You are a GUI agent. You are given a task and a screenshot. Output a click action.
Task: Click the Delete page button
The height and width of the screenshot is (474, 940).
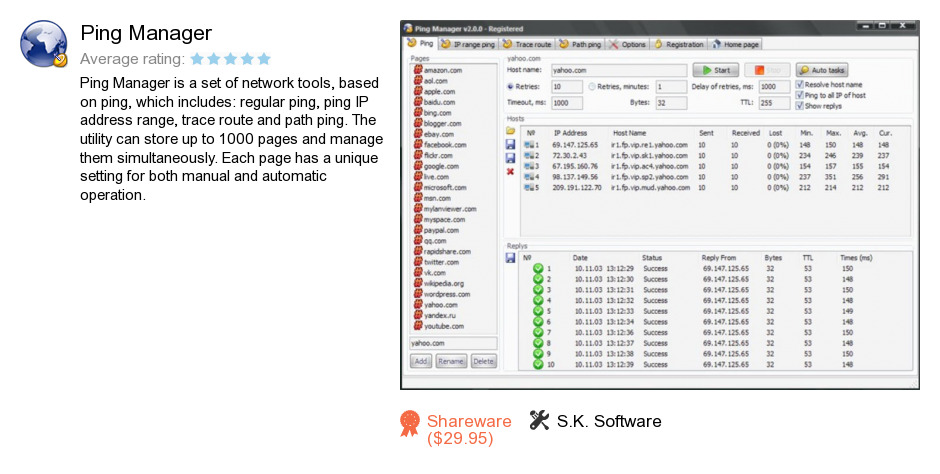(x=483, y=361)
